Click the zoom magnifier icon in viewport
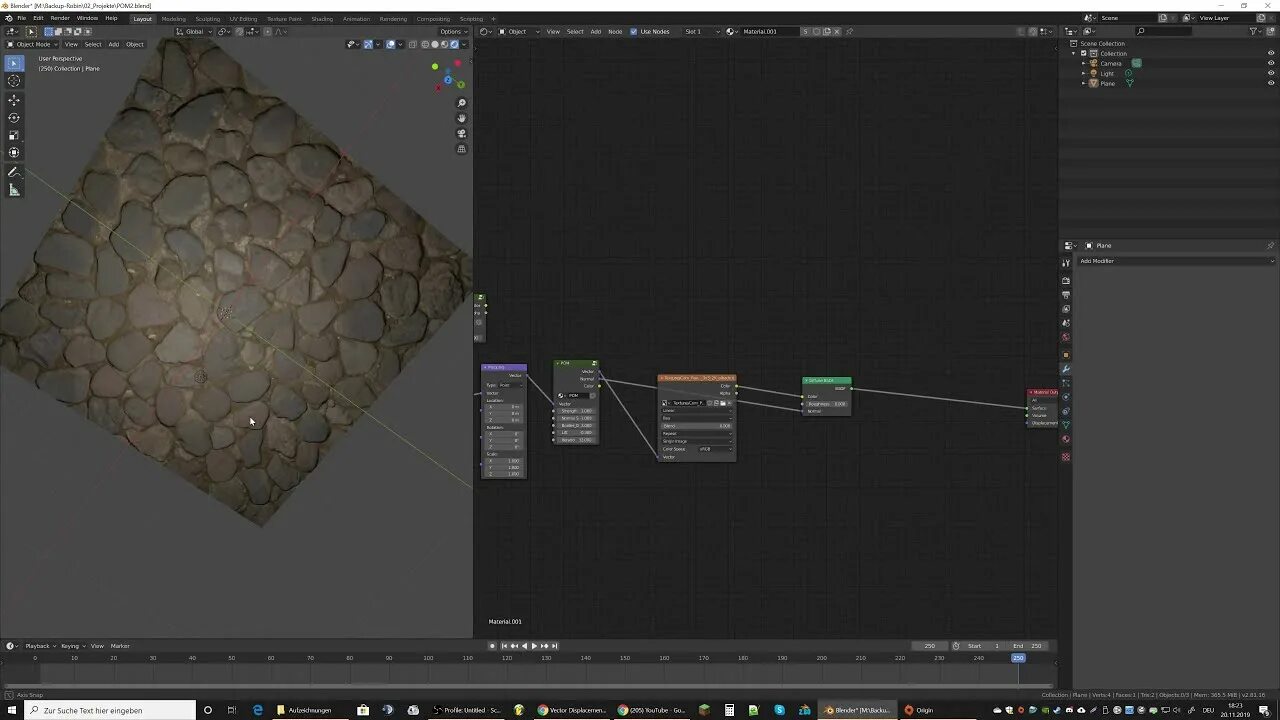This screenshot has width=1280, height=720. pos(461,103)
